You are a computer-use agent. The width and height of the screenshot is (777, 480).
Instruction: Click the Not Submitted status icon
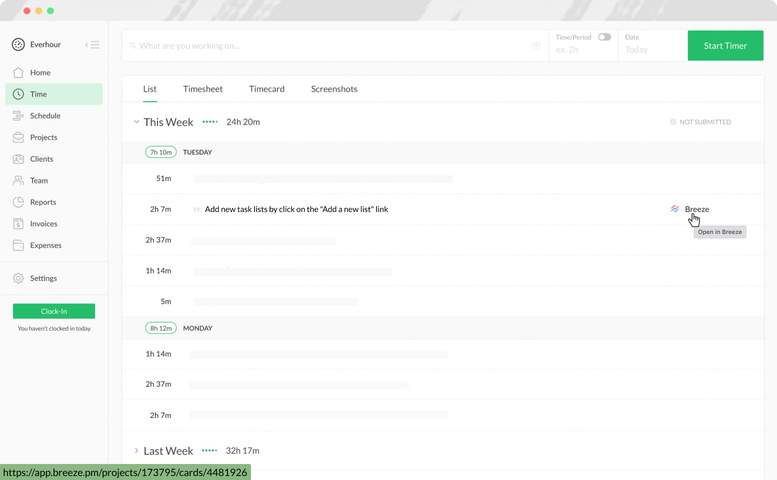click(x=673, y=122)
